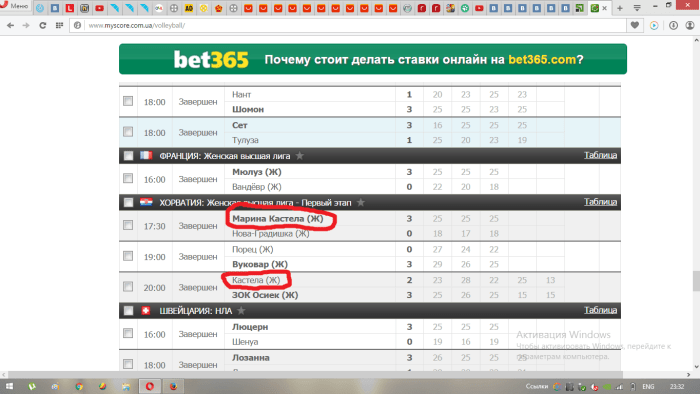Star the Croatia Women's League section
Screen dimensions: 700x394
361,203
